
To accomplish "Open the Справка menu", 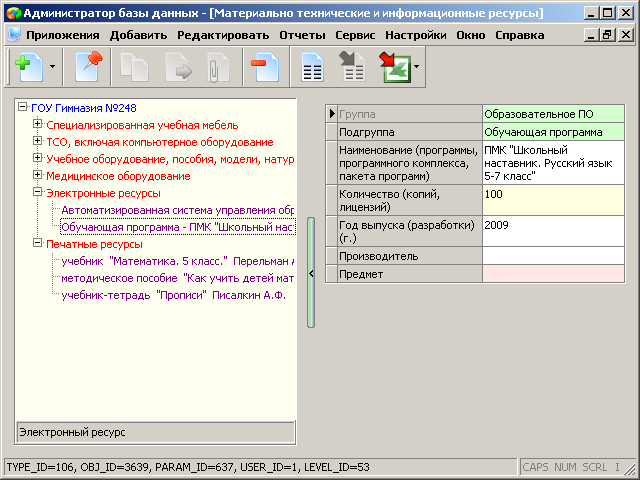I will (520, 36).
